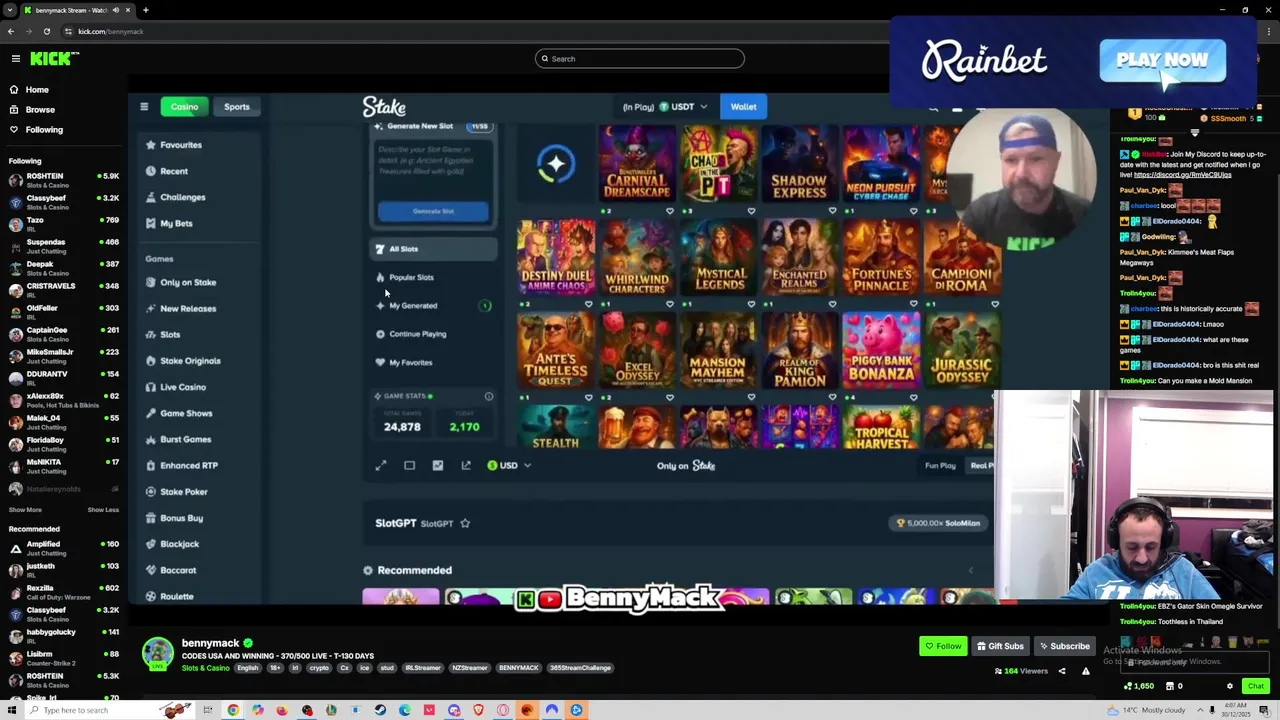Reload the page in the browser

46,31
